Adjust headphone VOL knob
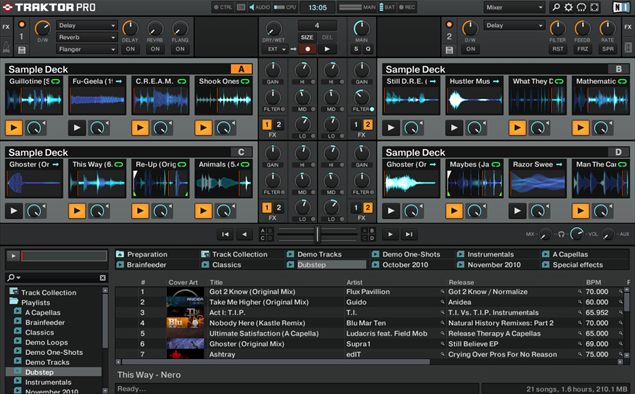 tap(577, 234)
